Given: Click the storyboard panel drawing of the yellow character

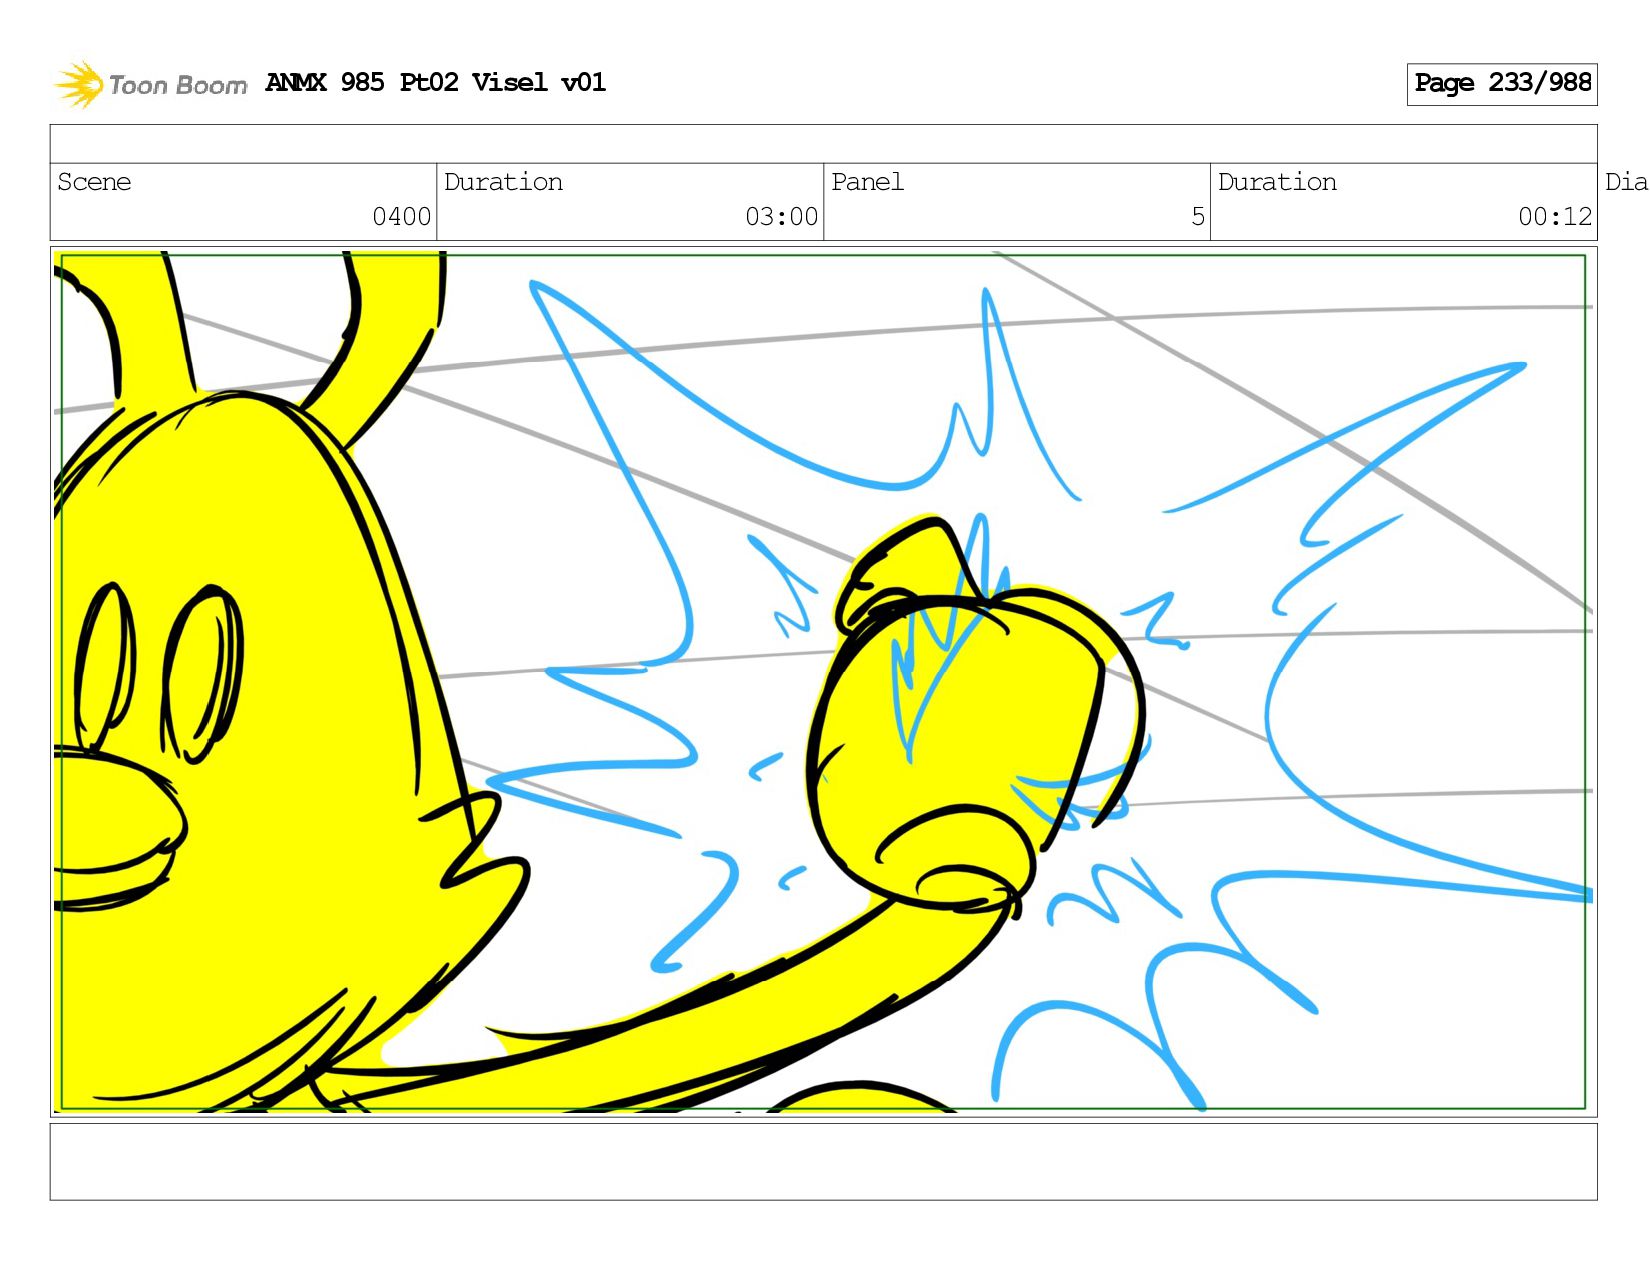Looking at the screenshot, I should 823,681.
